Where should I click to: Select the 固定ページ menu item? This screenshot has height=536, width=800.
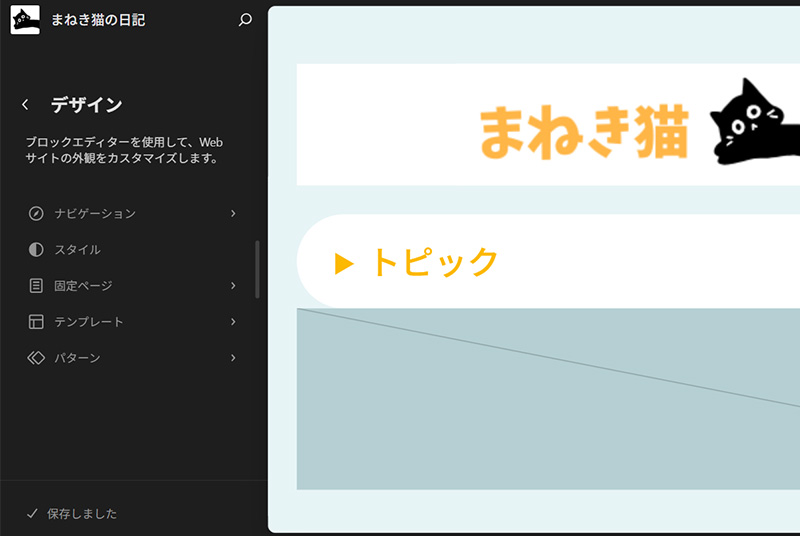coord(83,286)
